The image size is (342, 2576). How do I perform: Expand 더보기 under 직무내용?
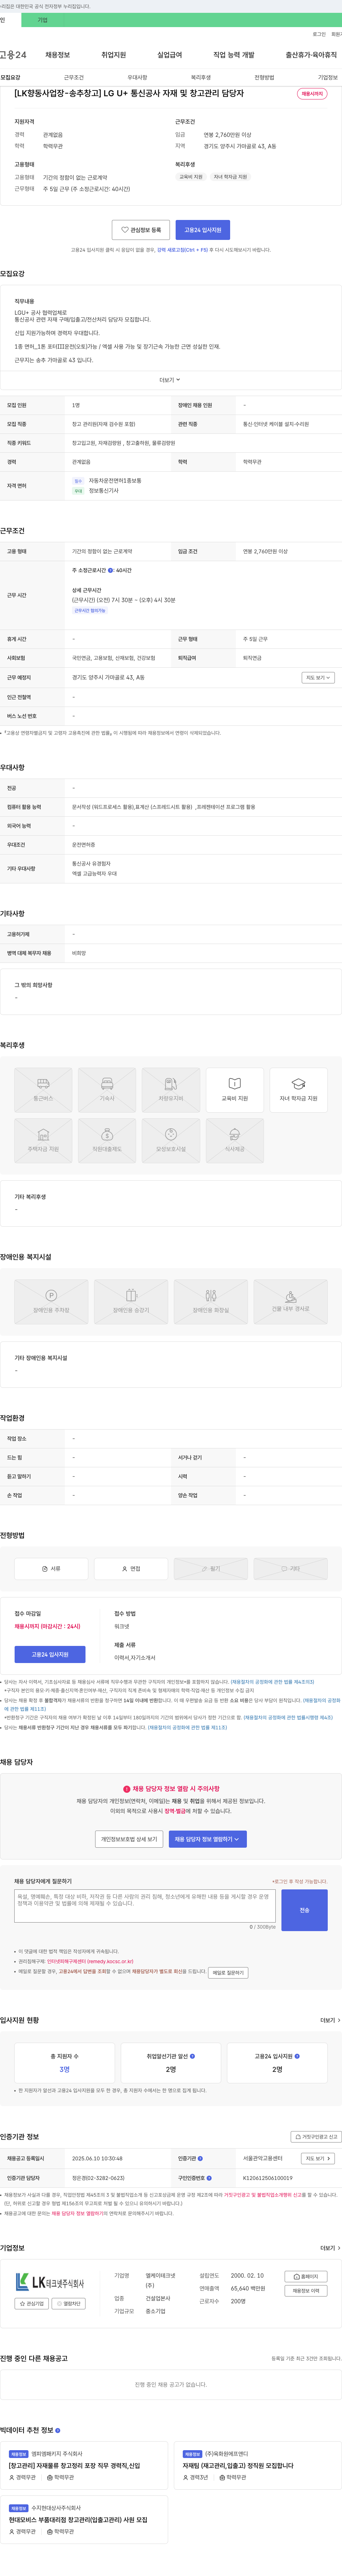[x=170, y=380]
